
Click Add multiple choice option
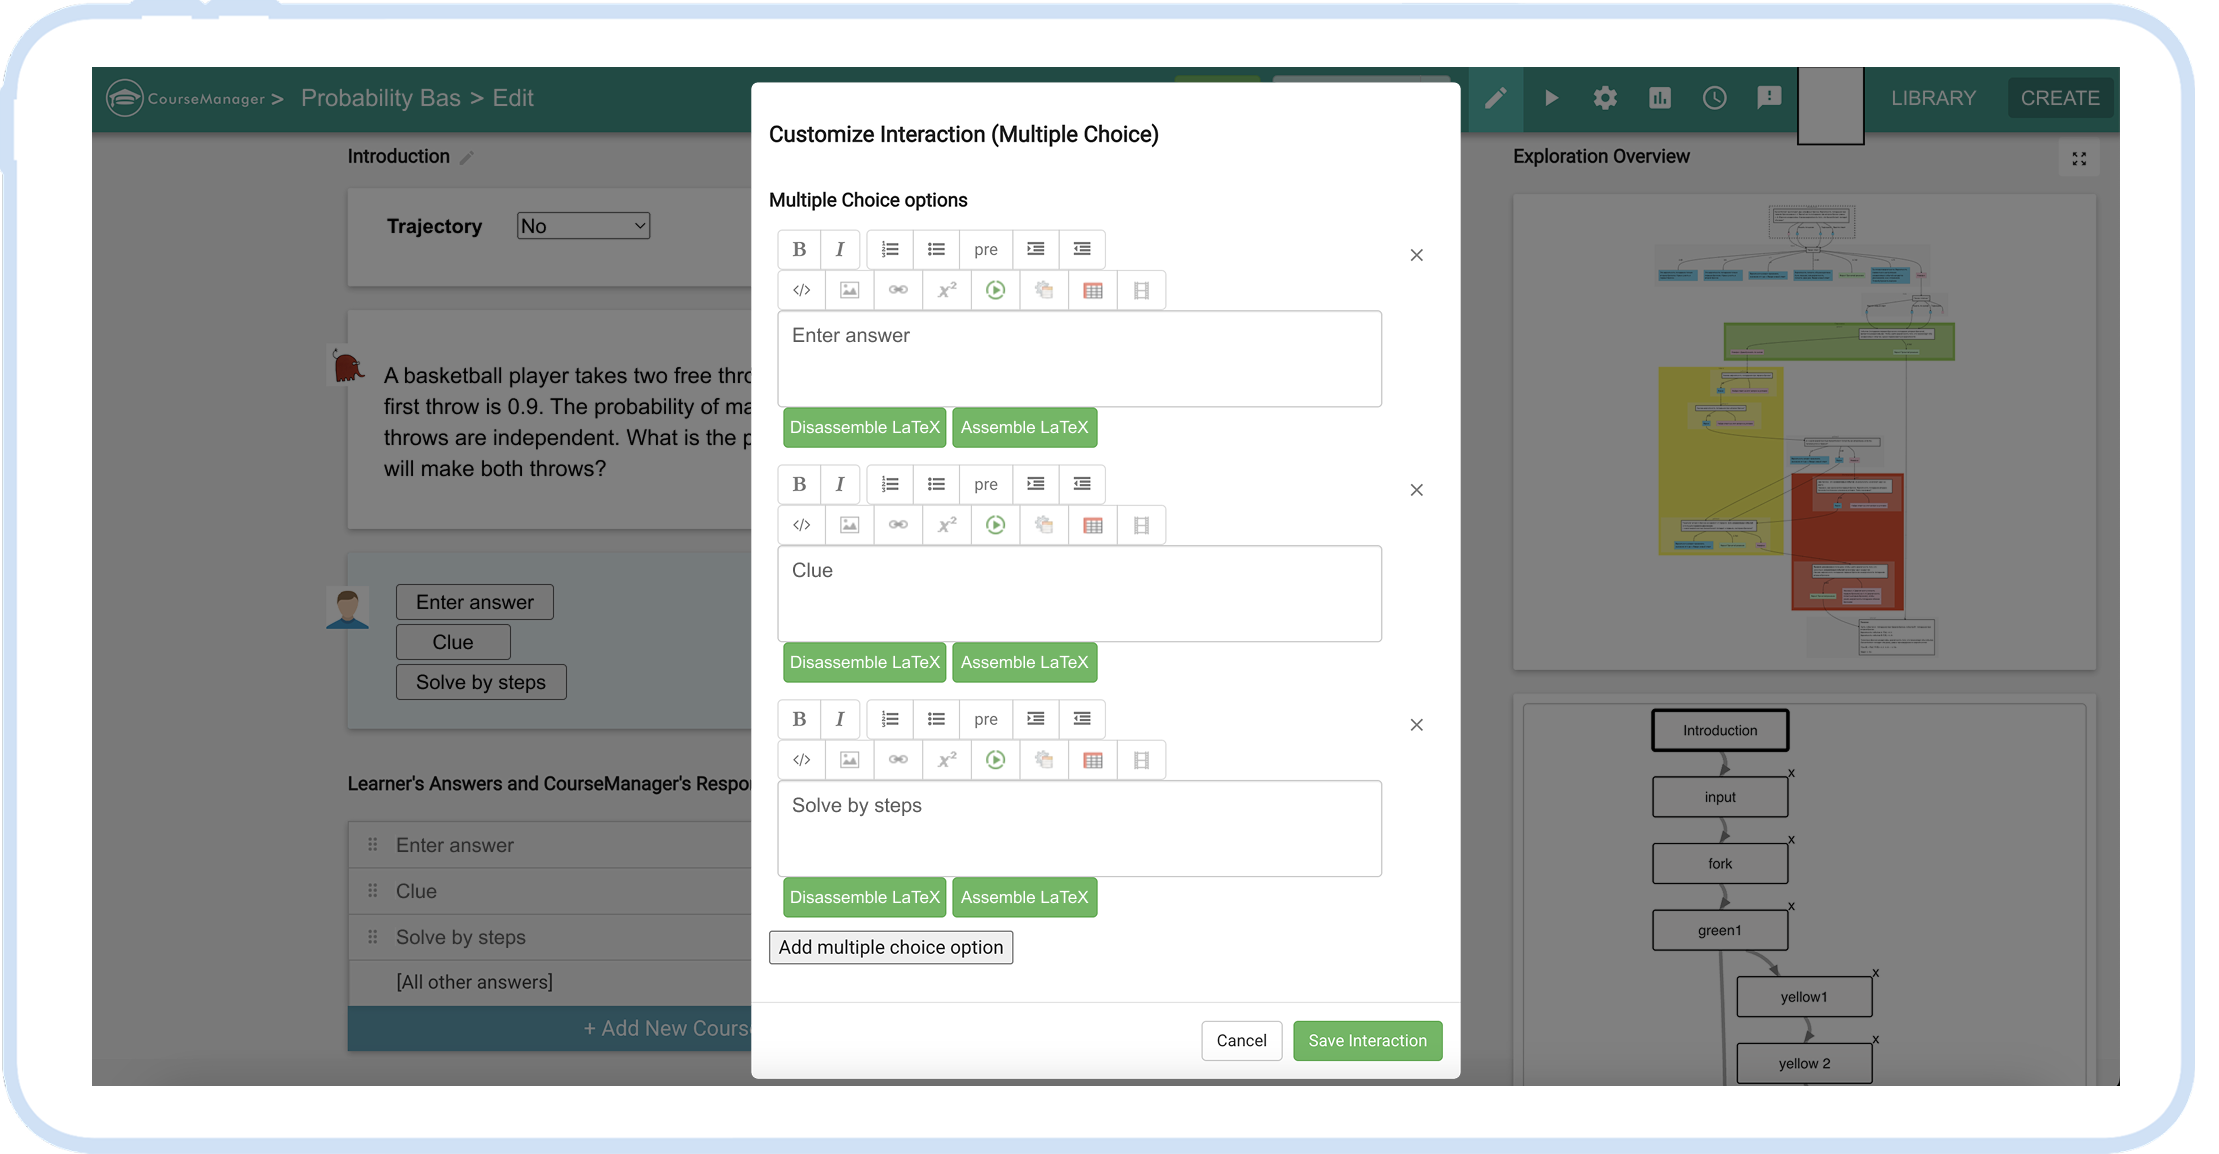[890, 947]
